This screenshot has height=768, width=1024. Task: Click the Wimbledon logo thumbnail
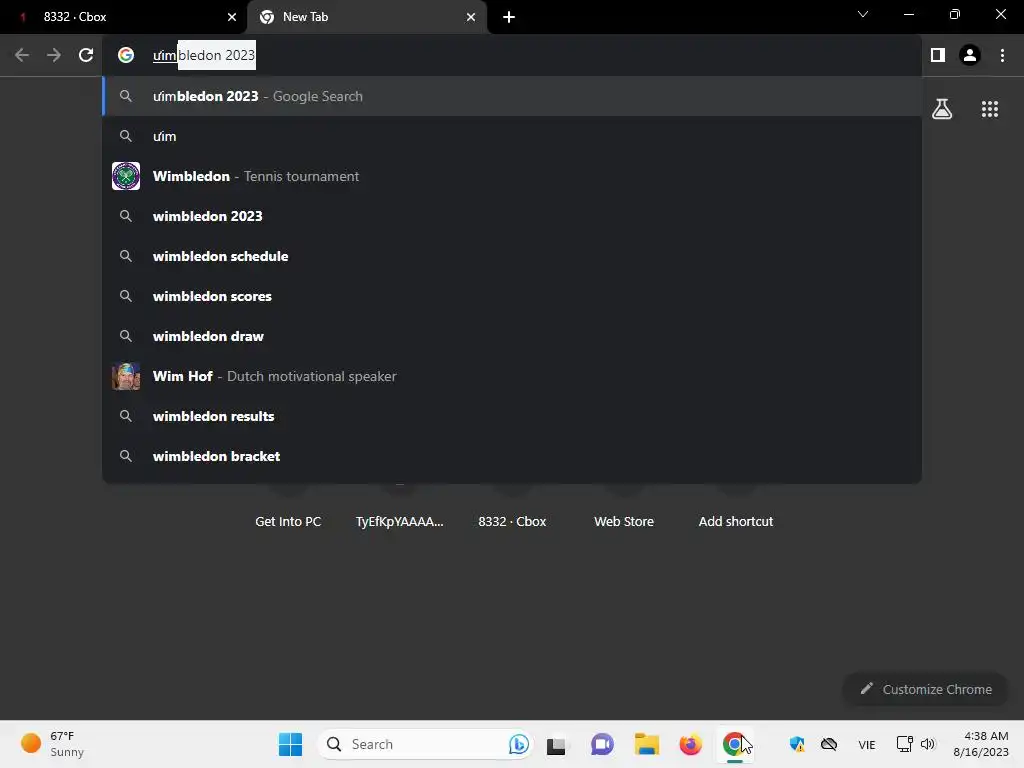(x=126, y=176)
